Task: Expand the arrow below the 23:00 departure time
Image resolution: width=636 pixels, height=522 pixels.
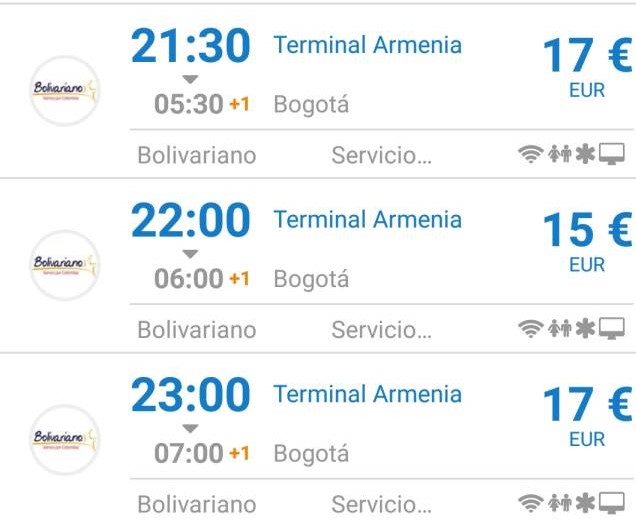Action: (x=190, y=428)
